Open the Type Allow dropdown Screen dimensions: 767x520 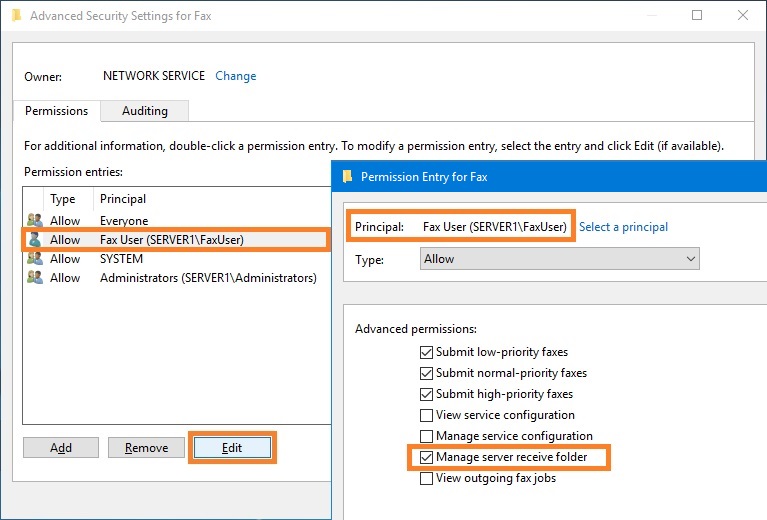click(560, 259)
